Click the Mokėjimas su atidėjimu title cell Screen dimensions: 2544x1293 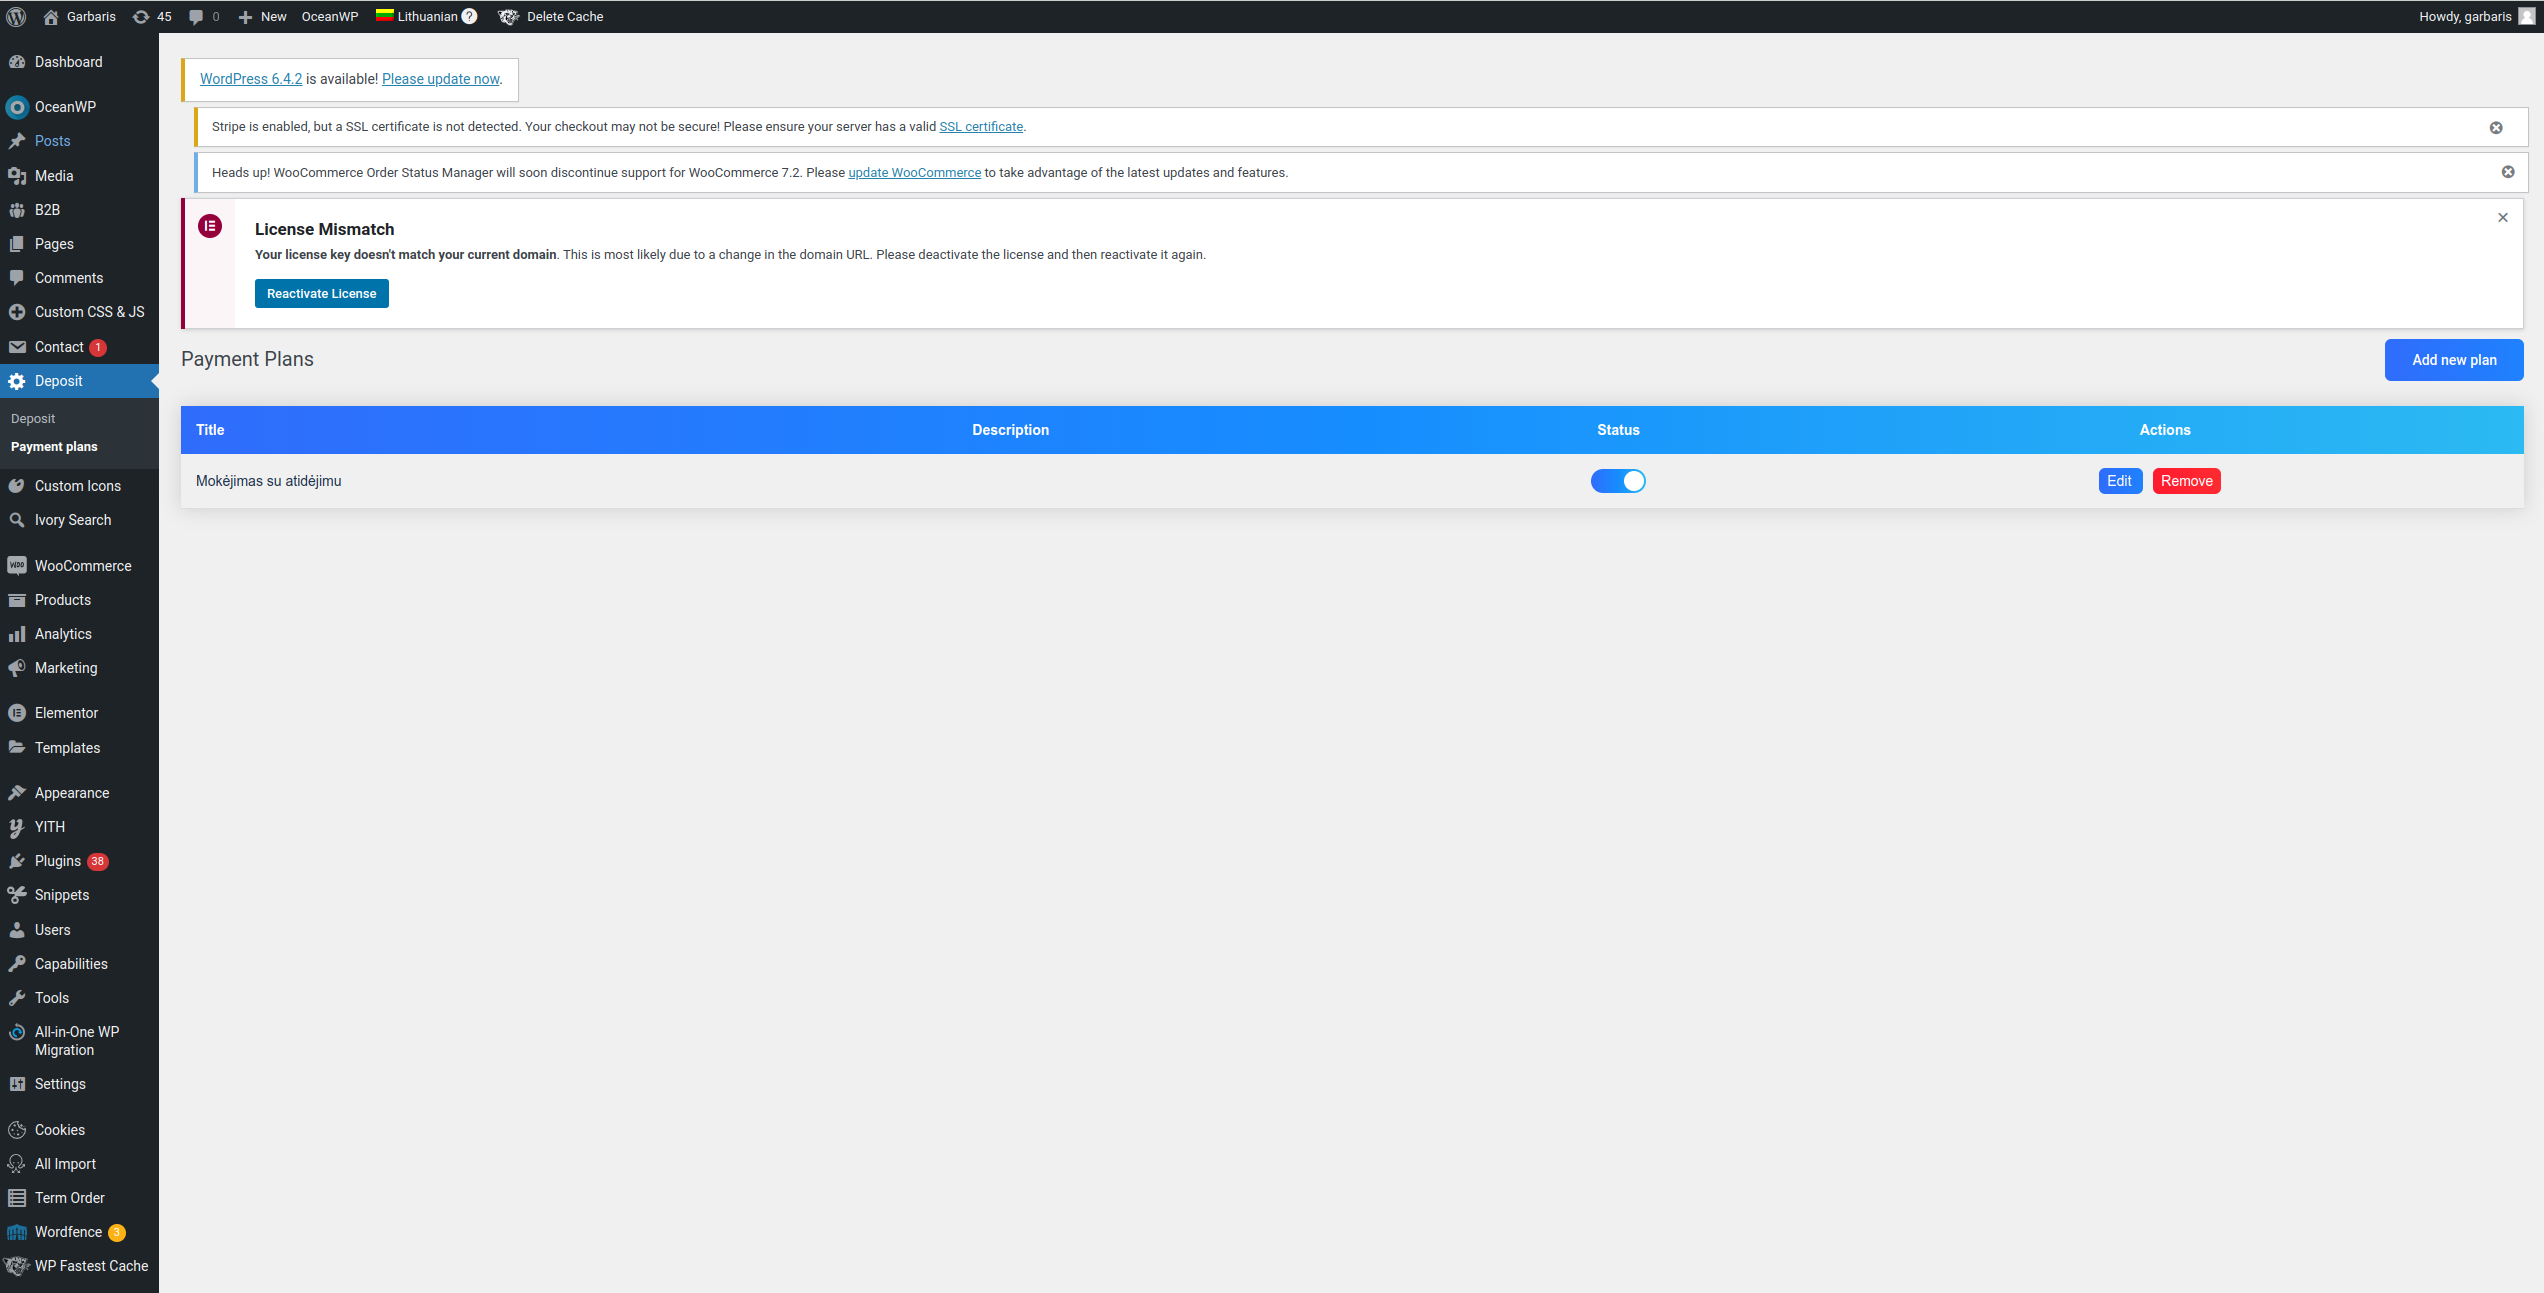coord(269,481)
